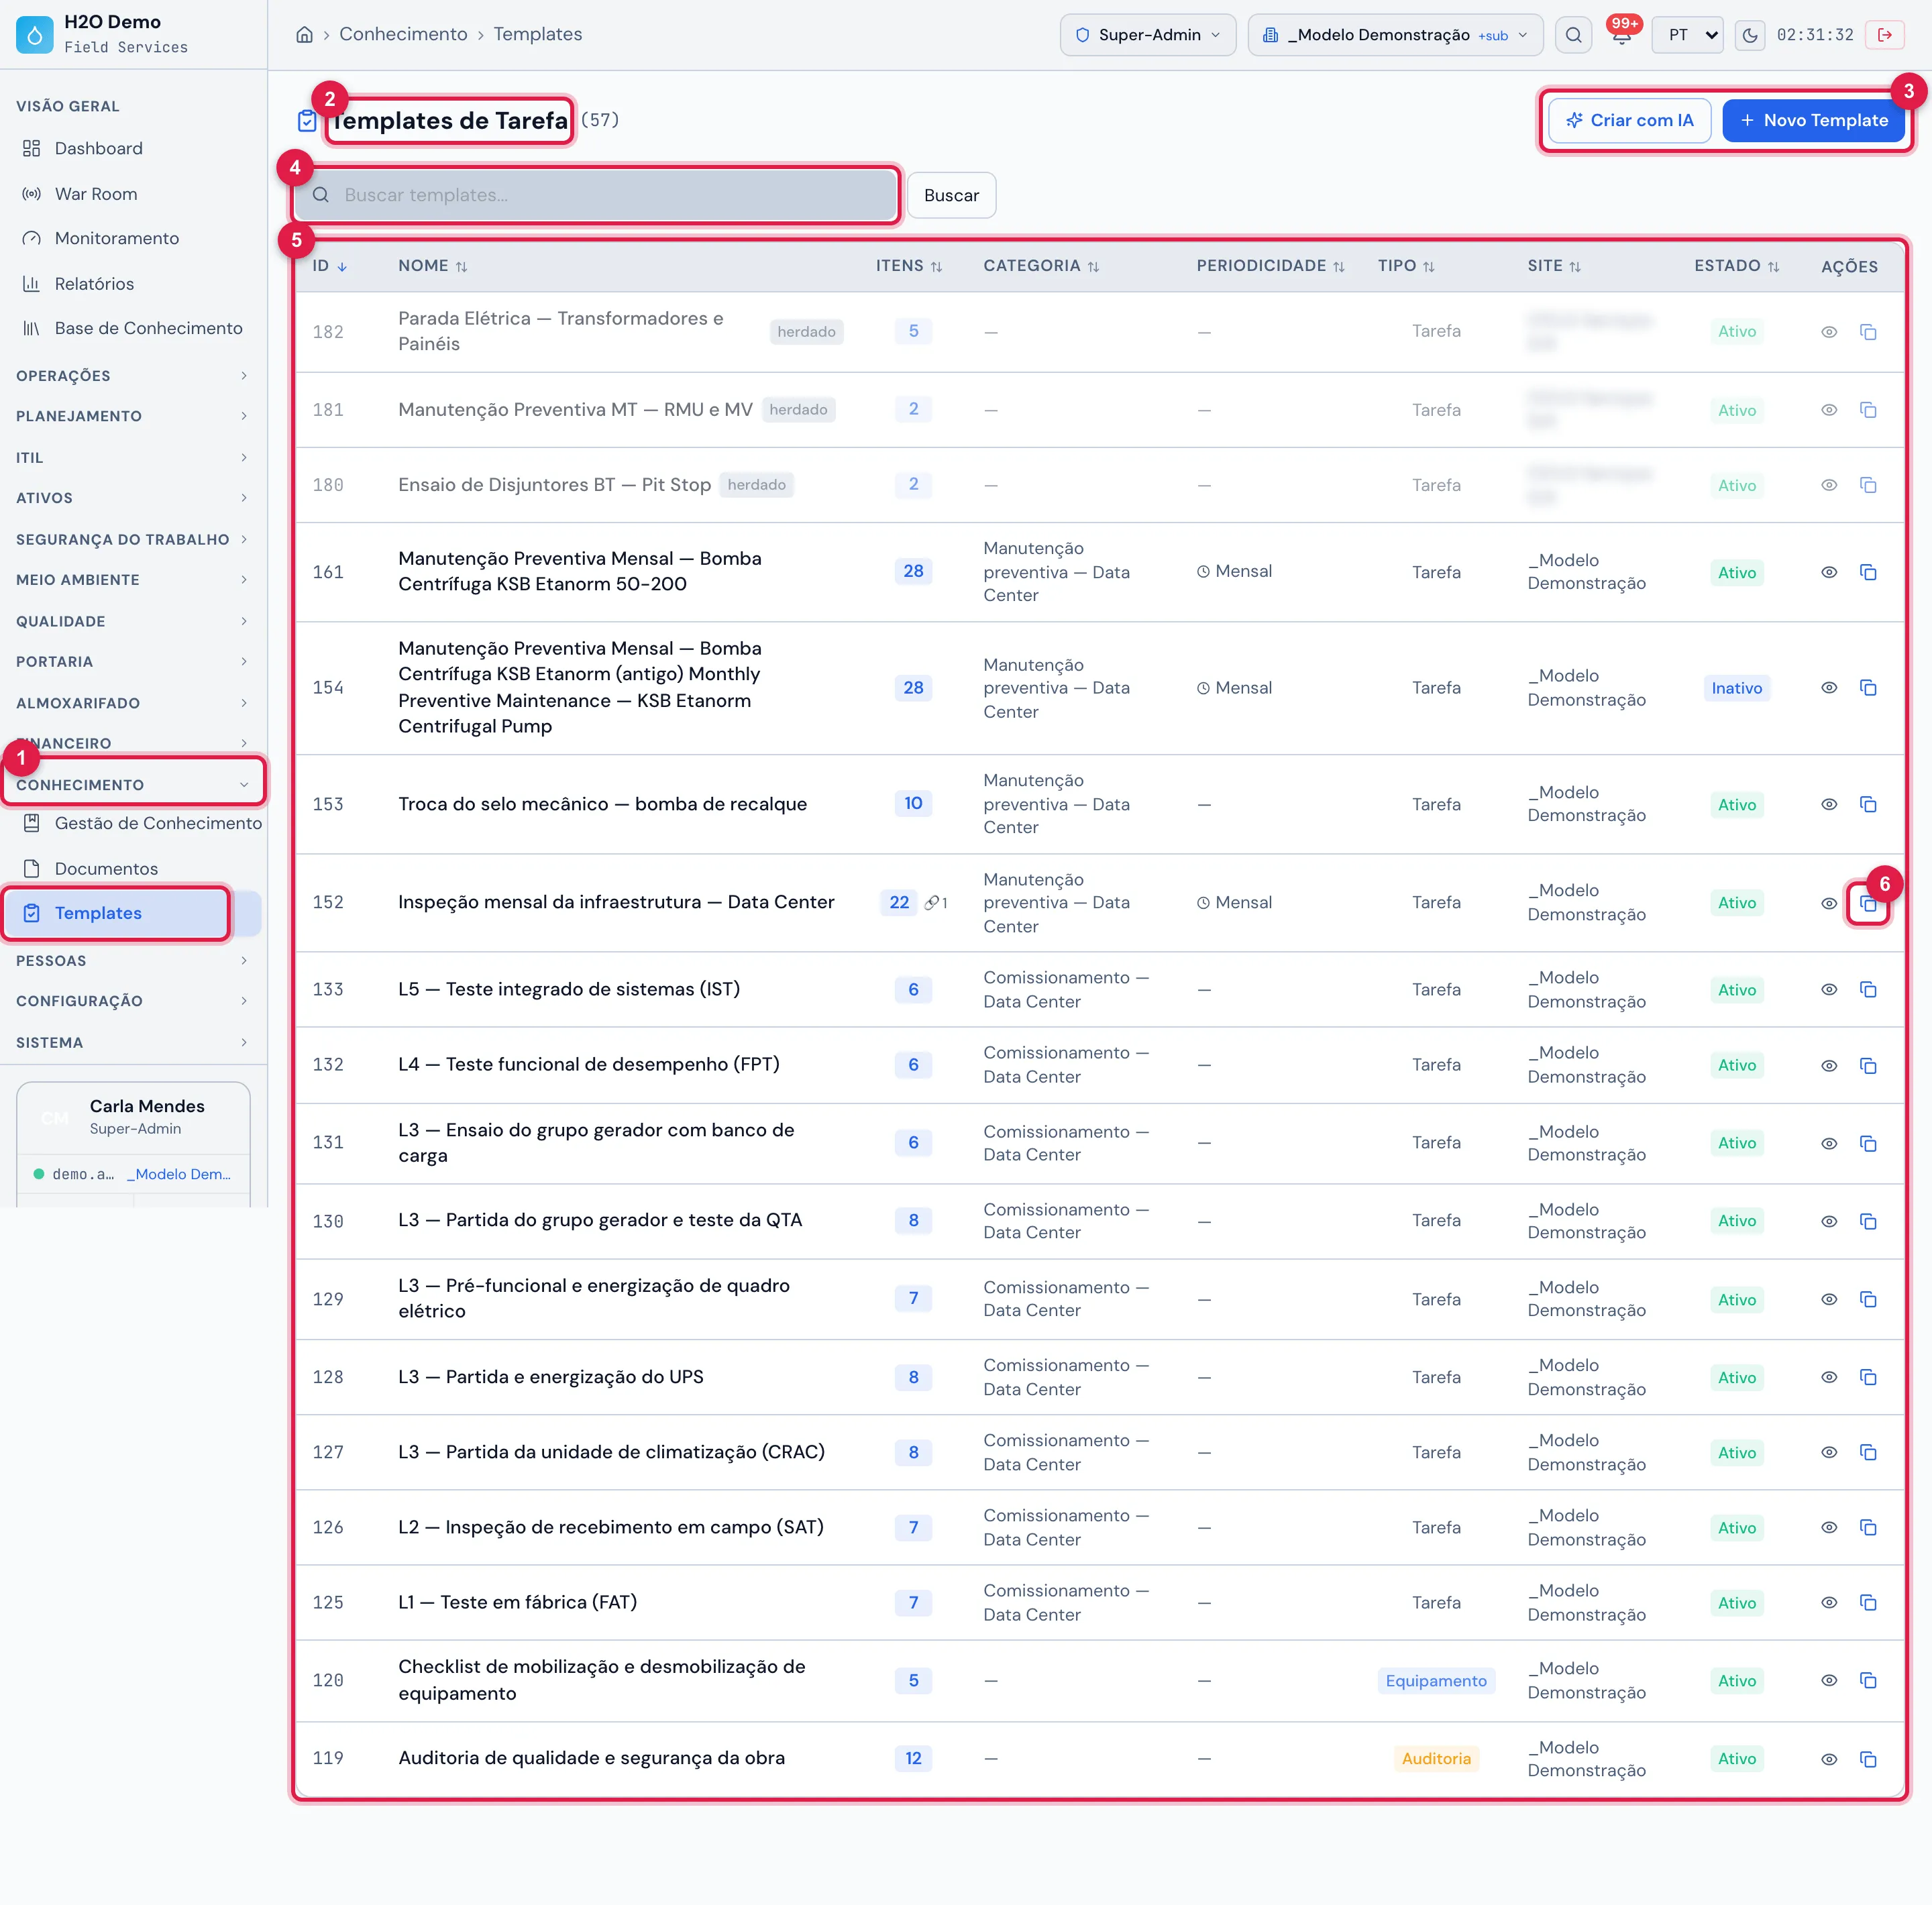Duplicate template 153 with the copy icon
The width and height of the screenshot is (1932, 1905).
pos(1867,805)
